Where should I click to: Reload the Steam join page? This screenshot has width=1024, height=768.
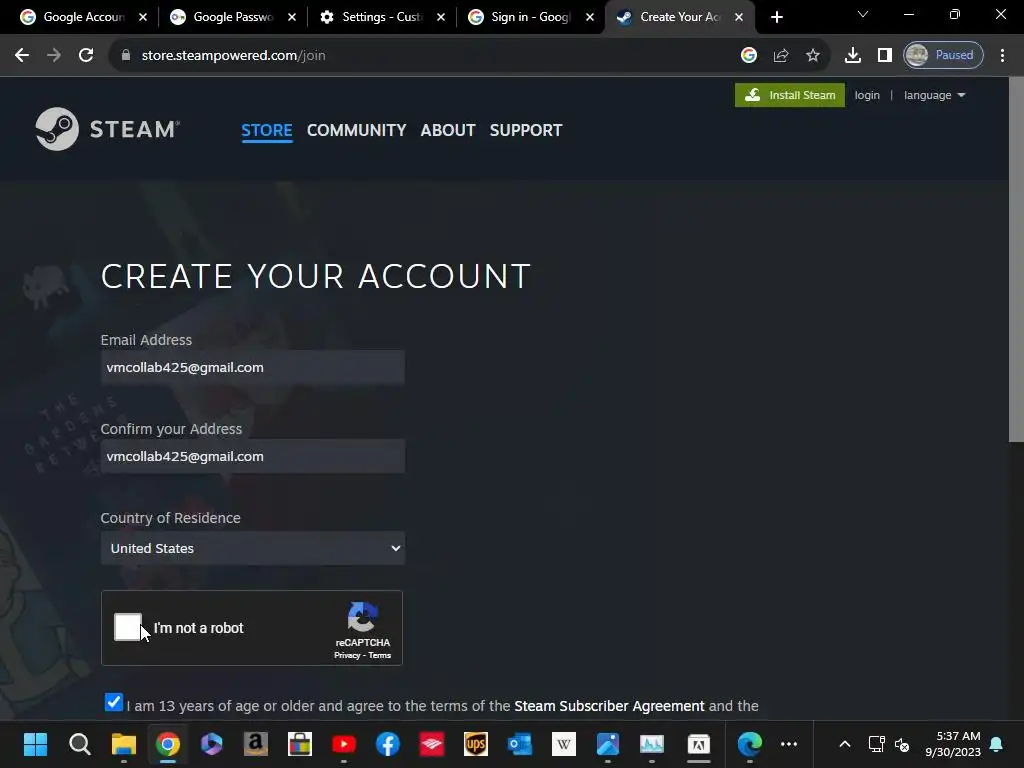tap(86, 56)
